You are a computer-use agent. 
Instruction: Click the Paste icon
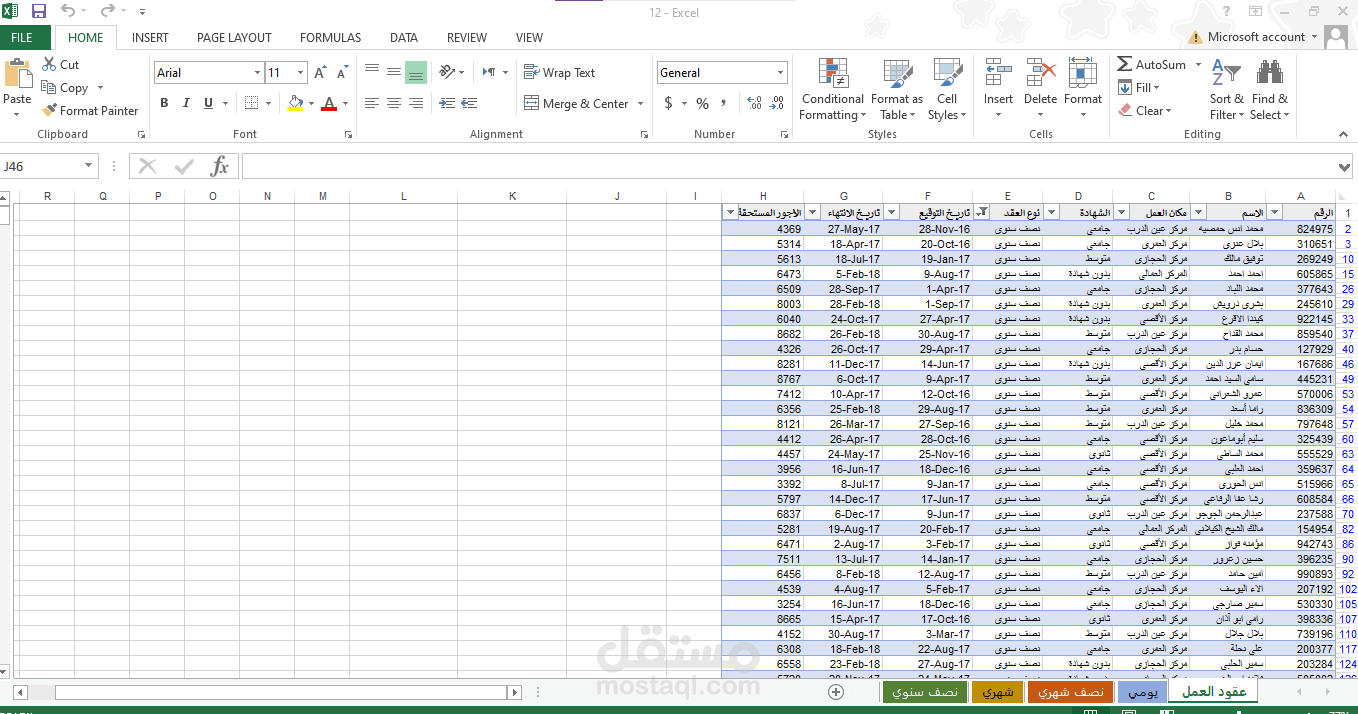click(18, 74)
